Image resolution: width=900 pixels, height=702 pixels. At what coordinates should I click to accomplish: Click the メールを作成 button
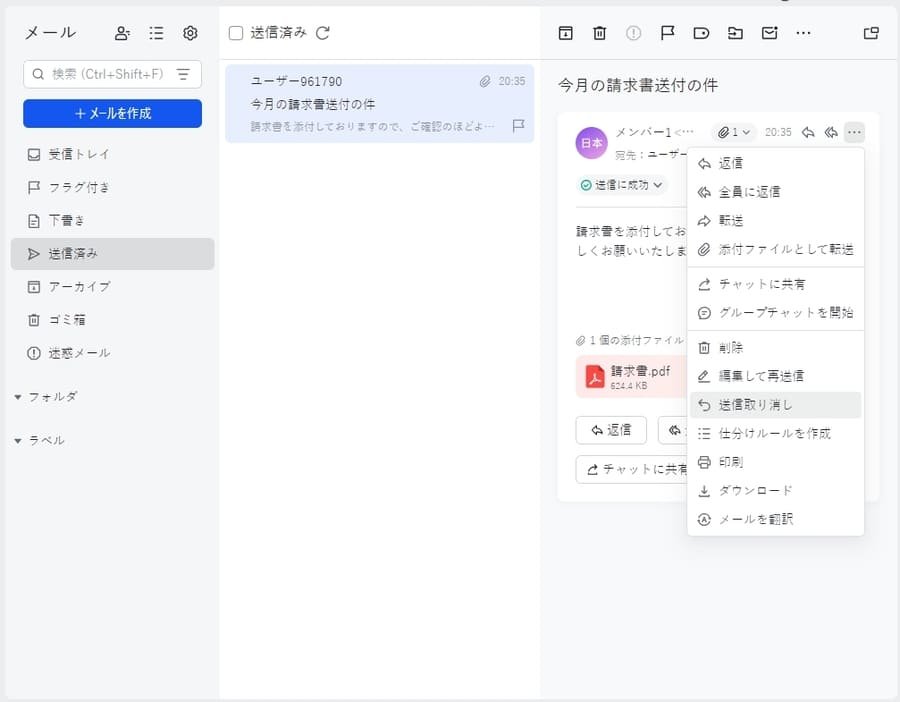(x=112, y=113)
